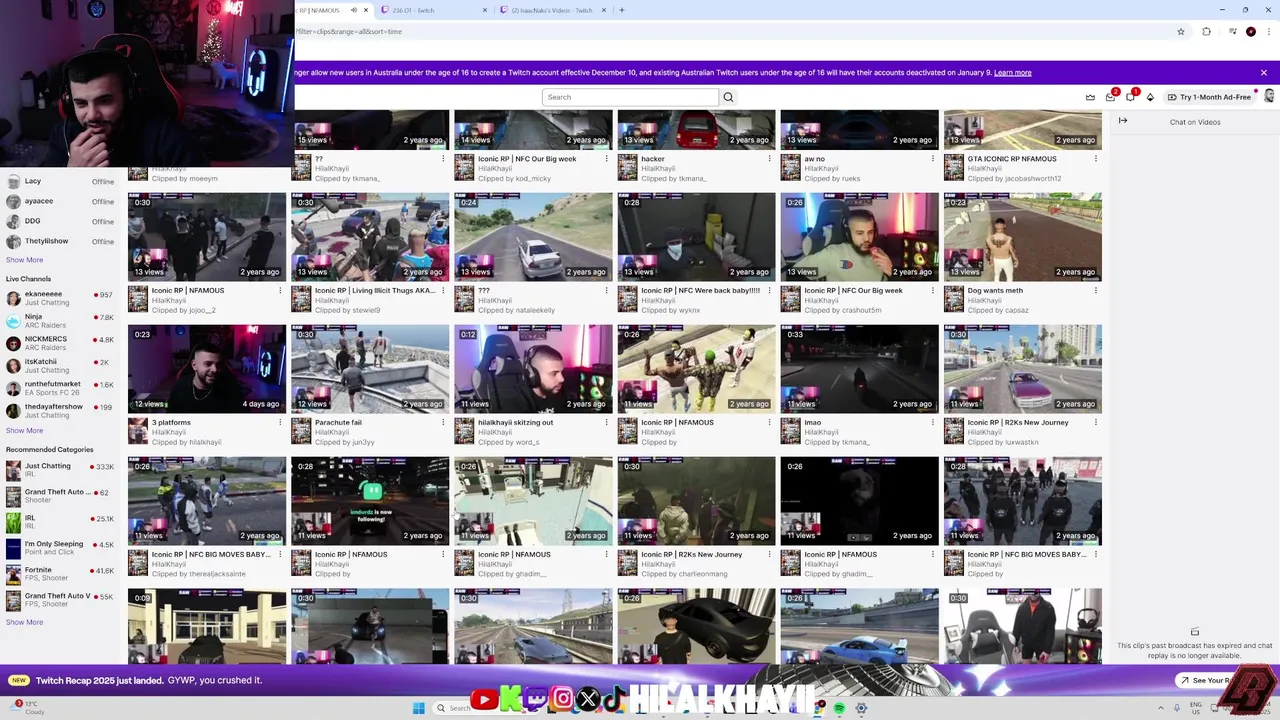Expand Show More under Live Channels
1280x720 pixels.
(24, 431)
